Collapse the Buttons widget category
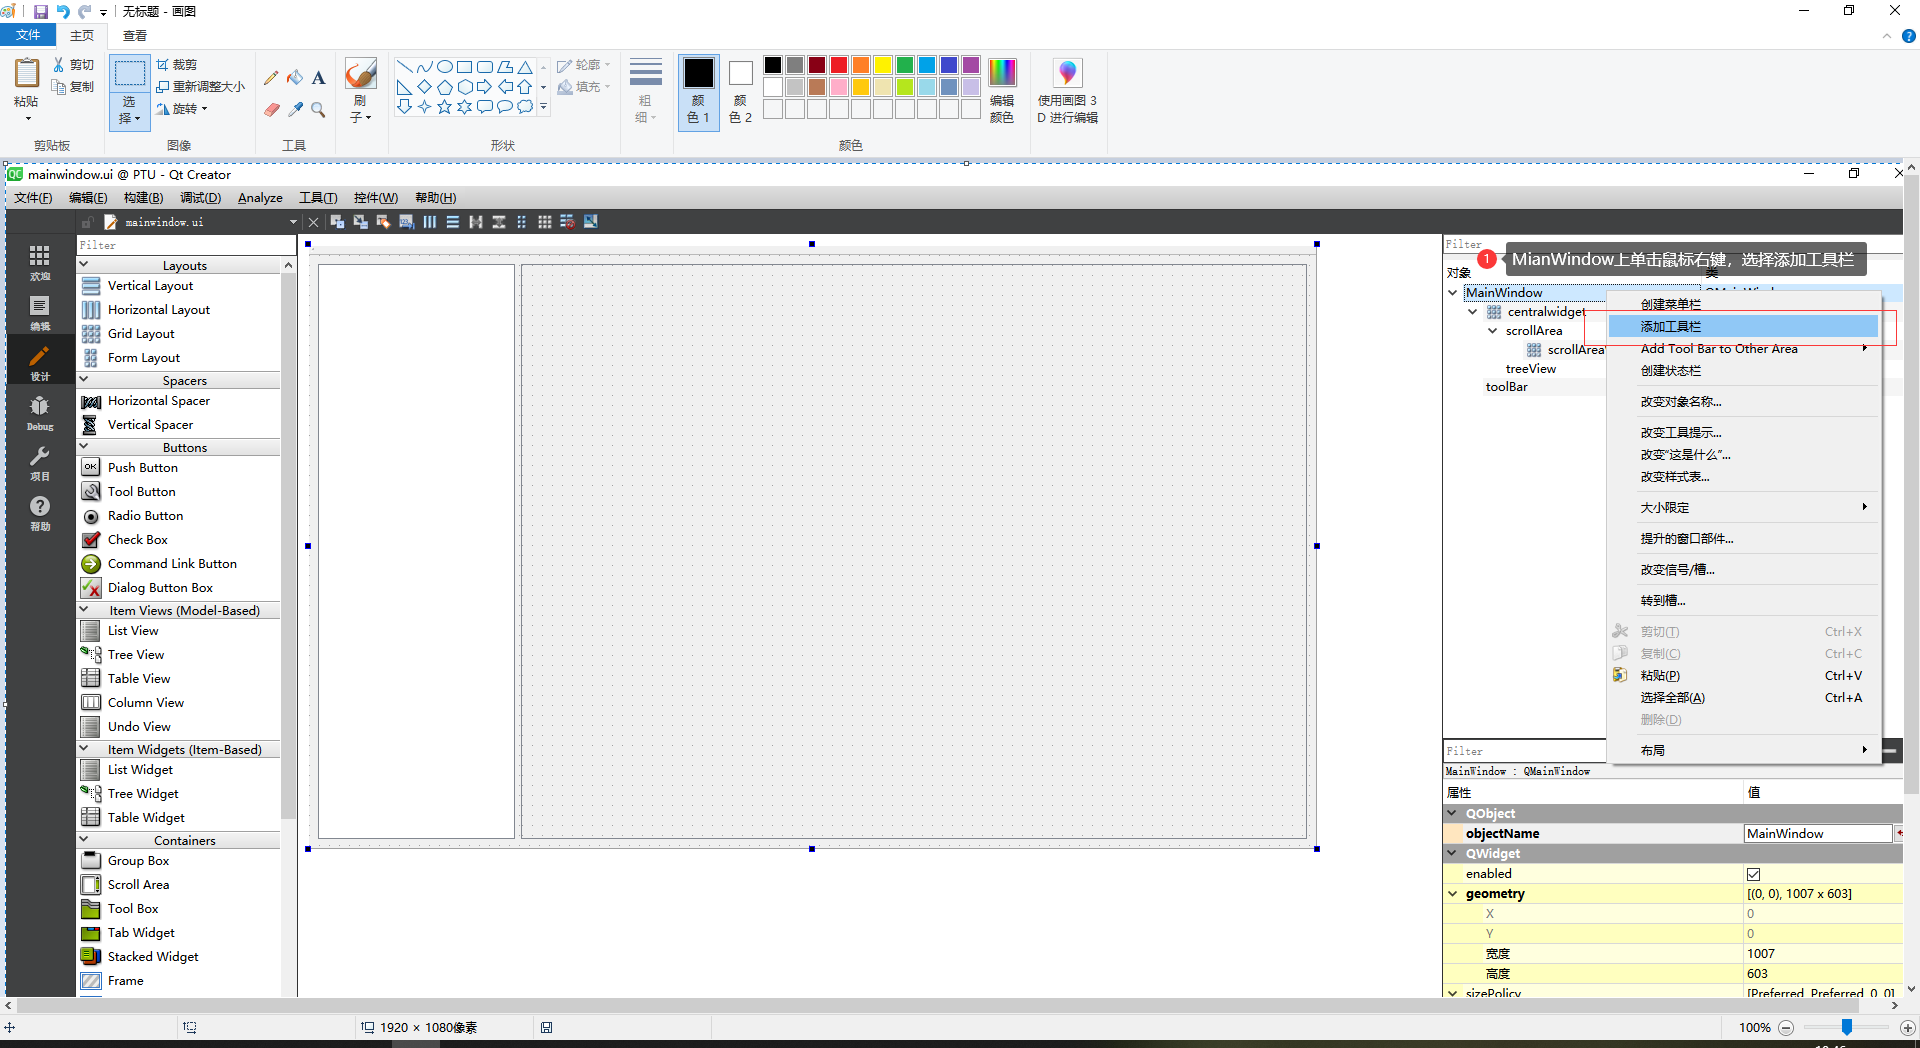The width and height of the screenshot is (1920, 1048). click(x=84, y=447)
